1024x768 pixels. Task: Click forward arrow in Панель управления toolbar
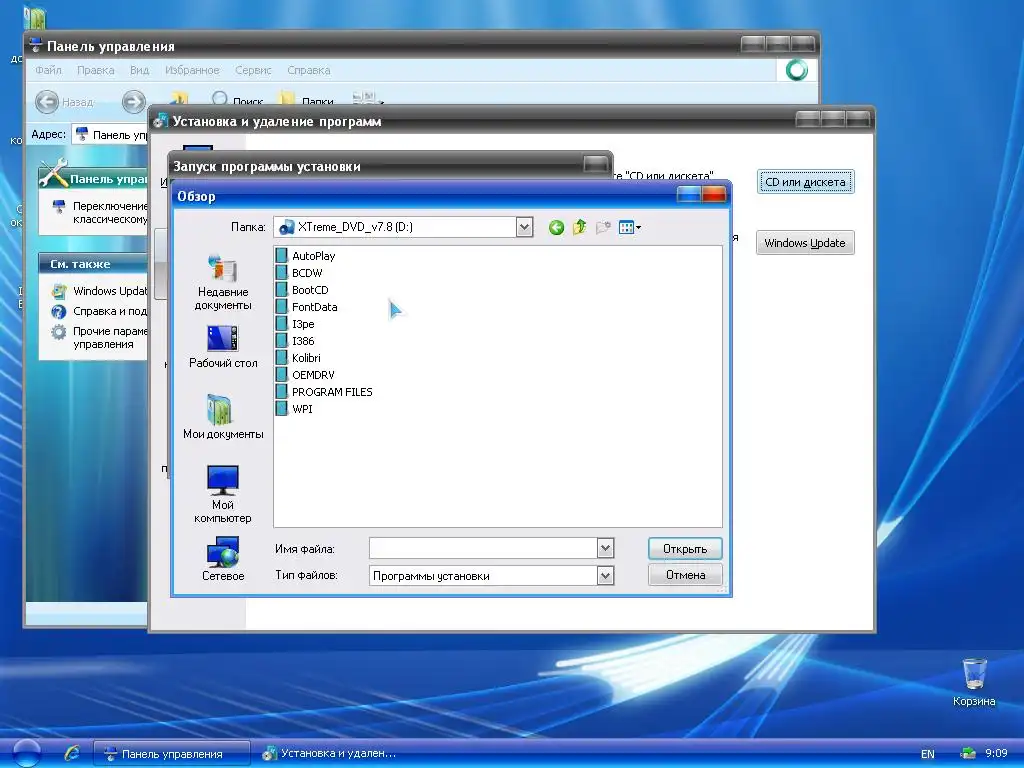[x=134, y=102]
